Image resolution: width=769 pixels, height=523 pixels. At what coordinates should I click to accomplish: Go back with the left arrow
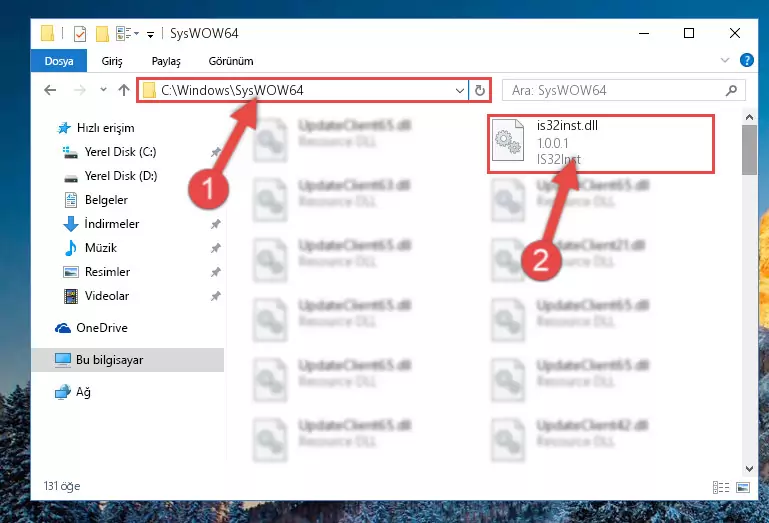tap(50, 90)
